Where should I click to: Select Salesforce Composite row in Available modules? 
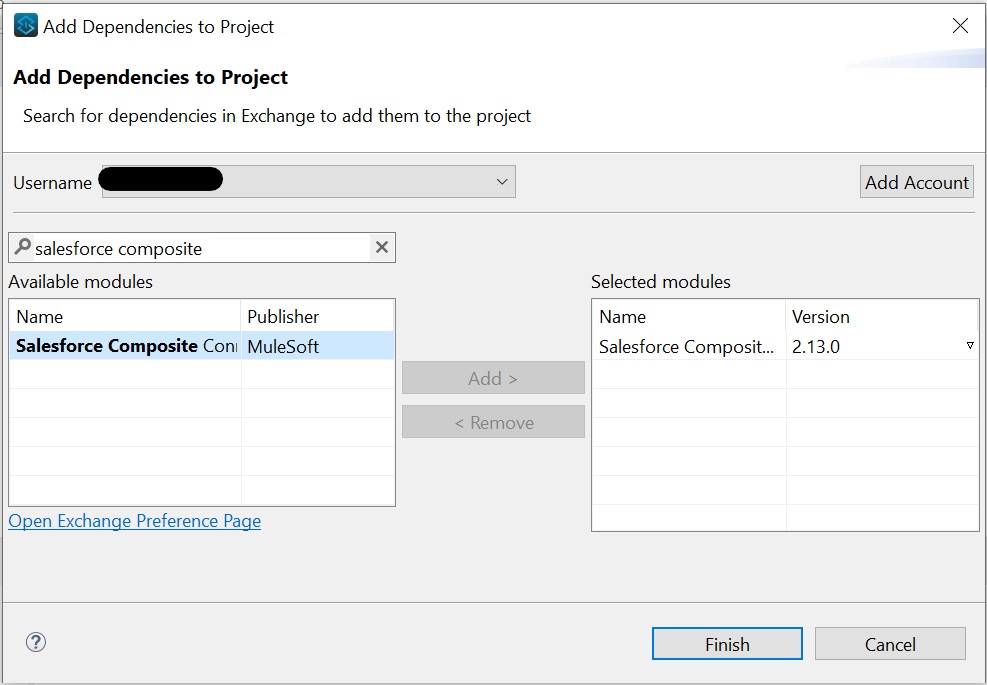point(202,346)
